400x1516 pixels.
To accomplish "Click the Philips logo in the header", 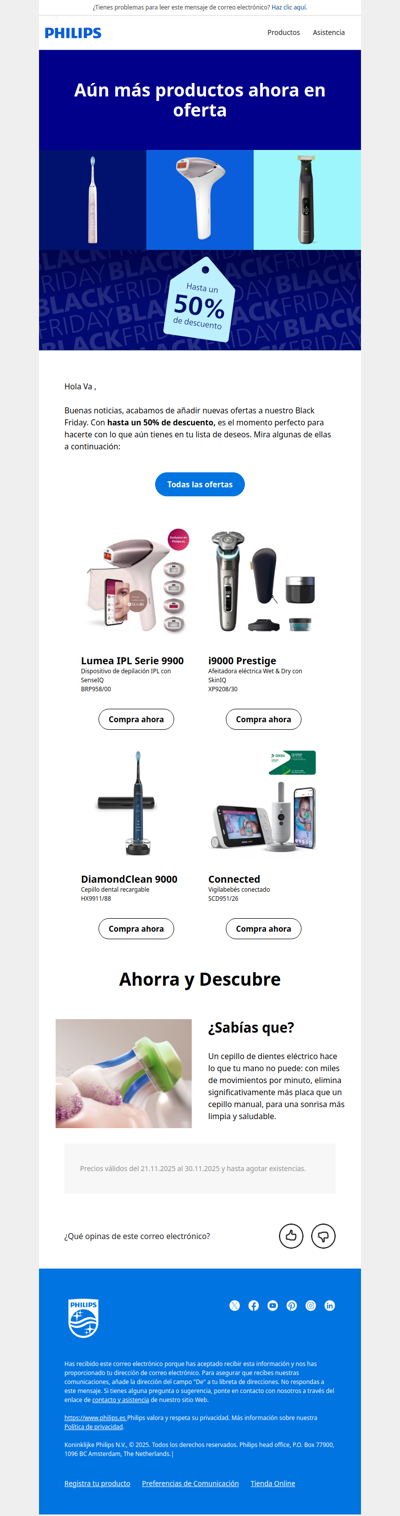I will (x=73, y=33).
